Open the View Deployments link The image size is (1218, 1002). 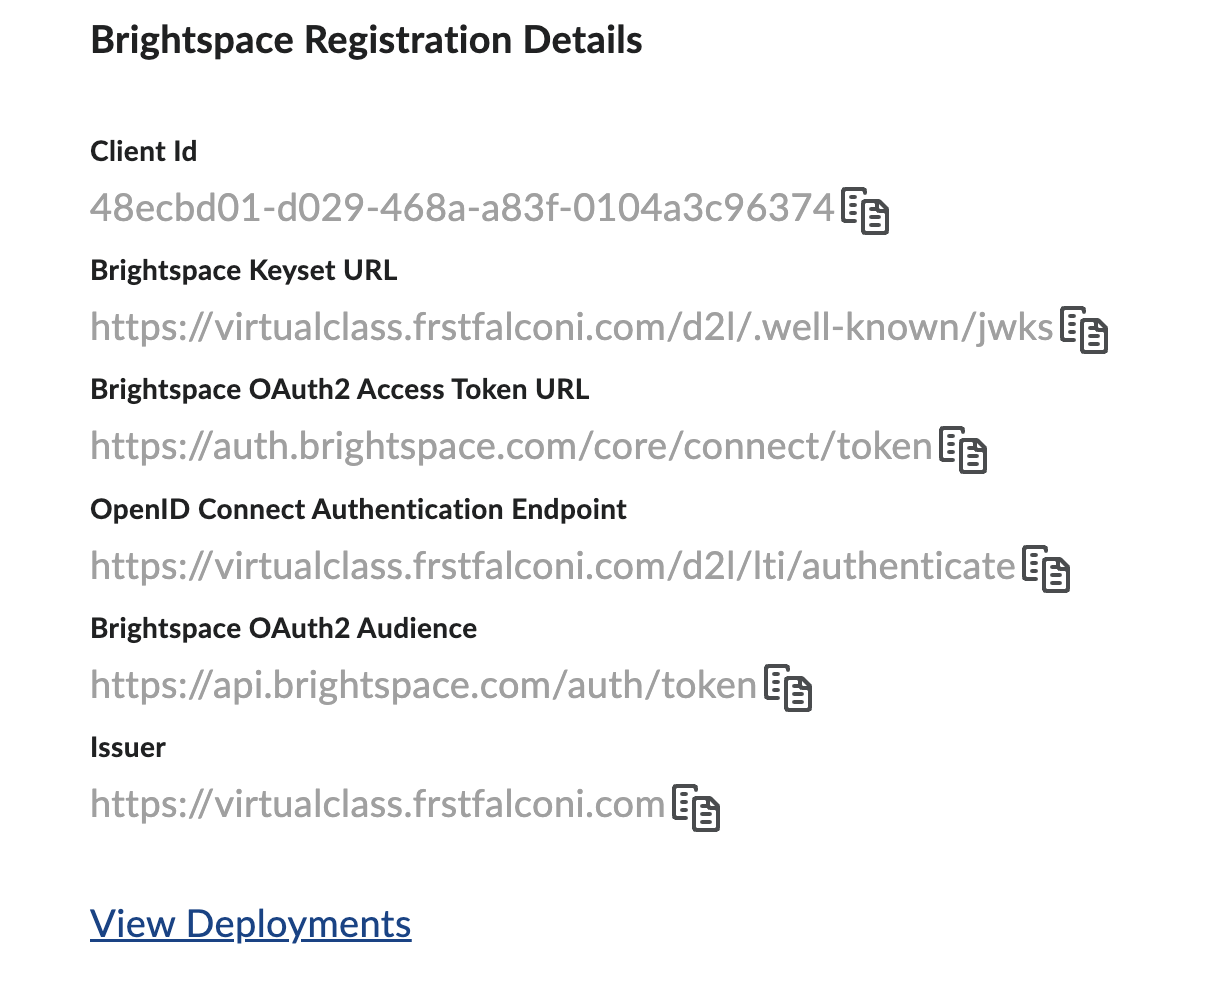250,924
